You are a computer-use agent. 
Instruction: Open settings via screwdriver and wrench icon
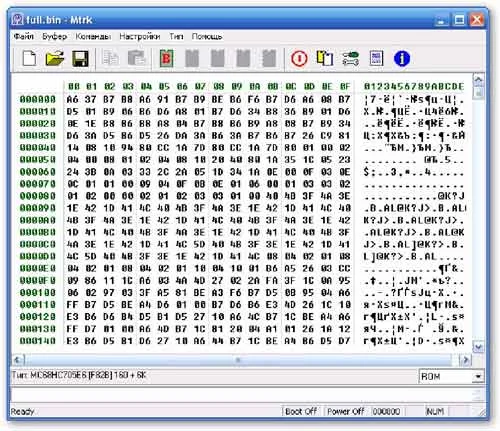click(x=350, y=59)
